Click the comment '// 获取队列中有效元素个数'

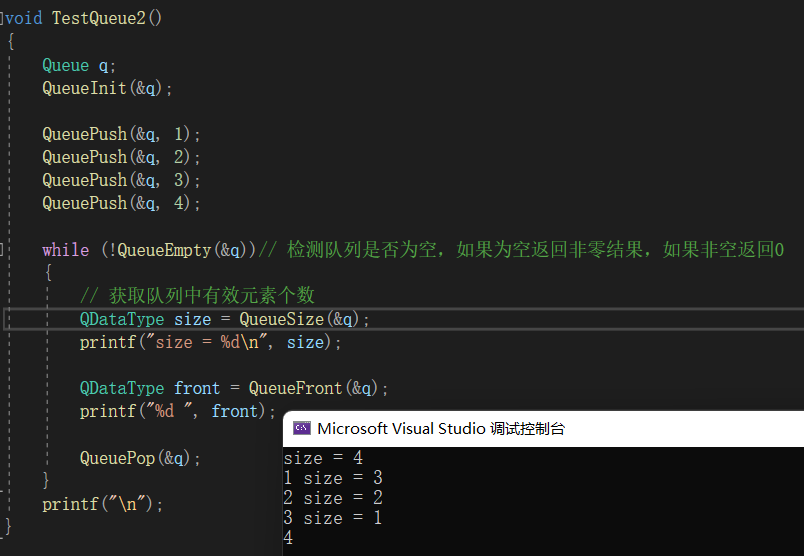[197, 295]
